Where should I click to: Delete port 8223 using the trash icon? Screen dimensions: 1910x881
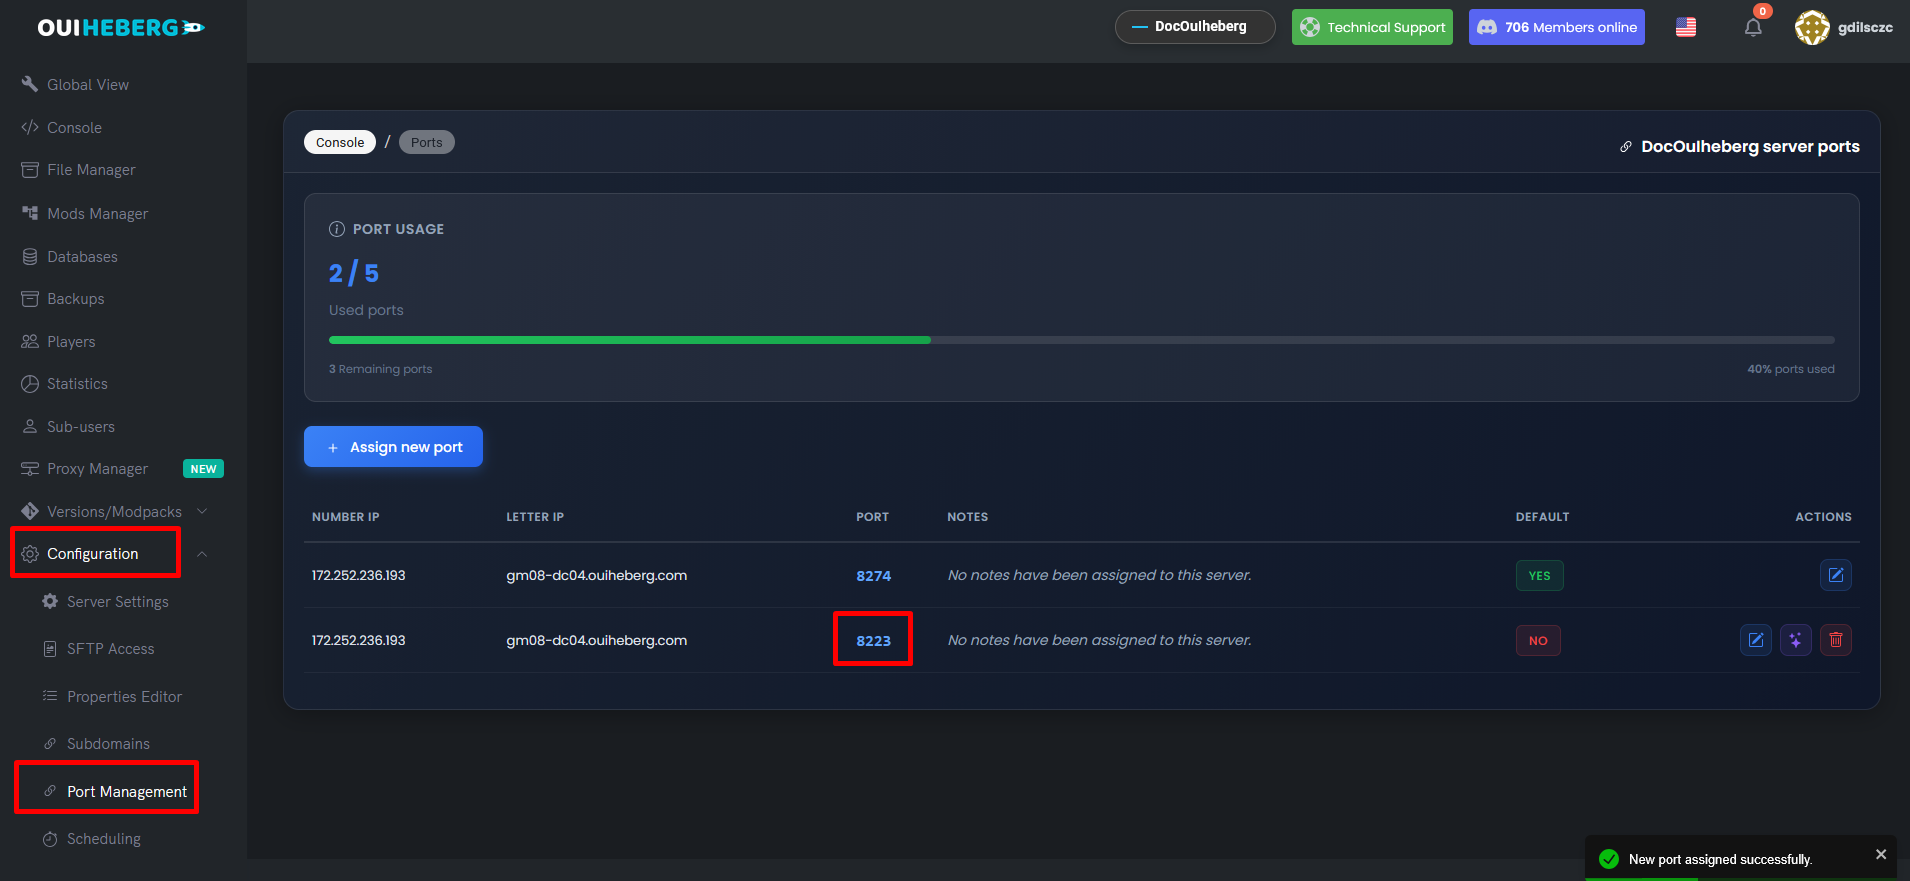tap(1835, 640)
